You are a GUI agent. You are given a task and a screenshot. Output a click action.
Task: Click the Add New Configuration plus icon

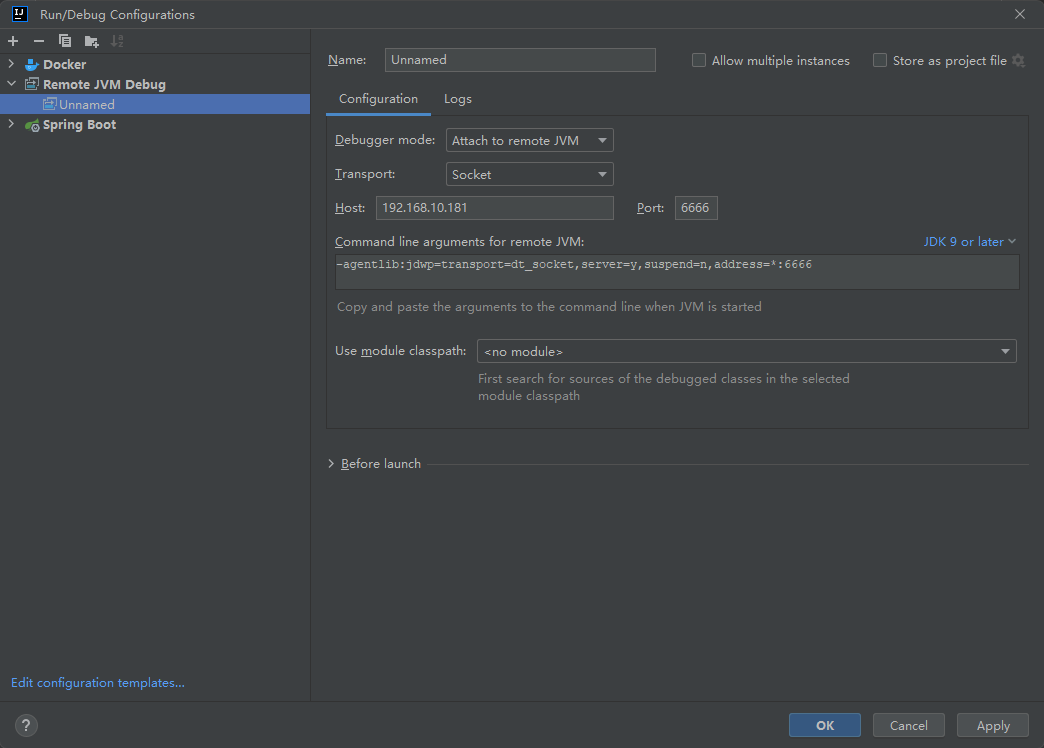click(13, 41)
